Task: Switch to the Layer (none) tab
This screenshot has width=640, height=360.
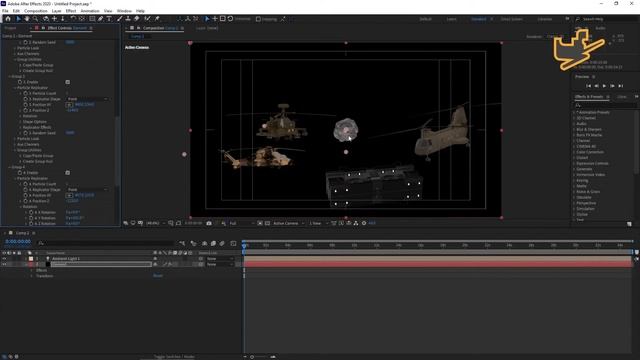Action: coord(207,28)
